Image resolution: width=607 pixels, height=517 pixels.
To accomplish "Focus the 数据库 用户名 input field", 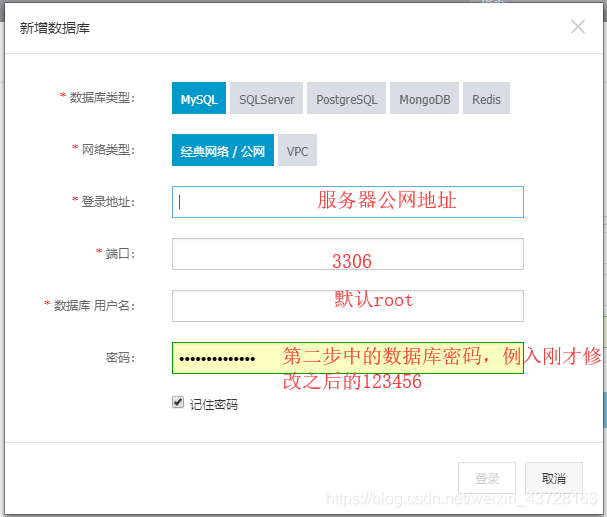I will coord(348,306).
